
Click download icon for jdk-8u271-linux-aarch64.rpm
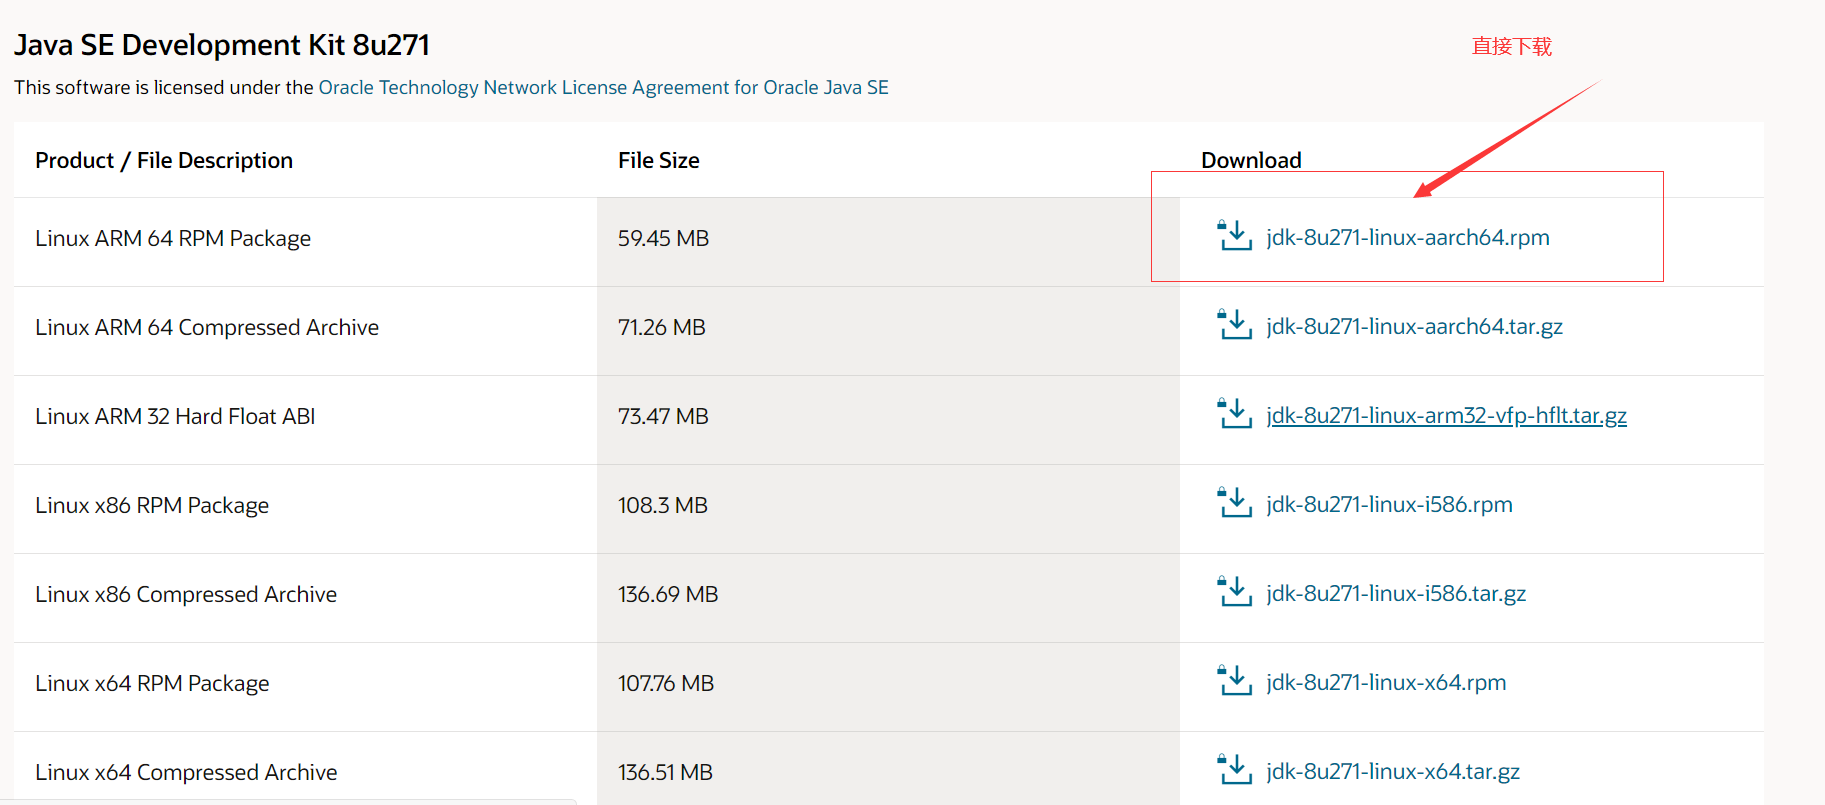click(1234, 236)
